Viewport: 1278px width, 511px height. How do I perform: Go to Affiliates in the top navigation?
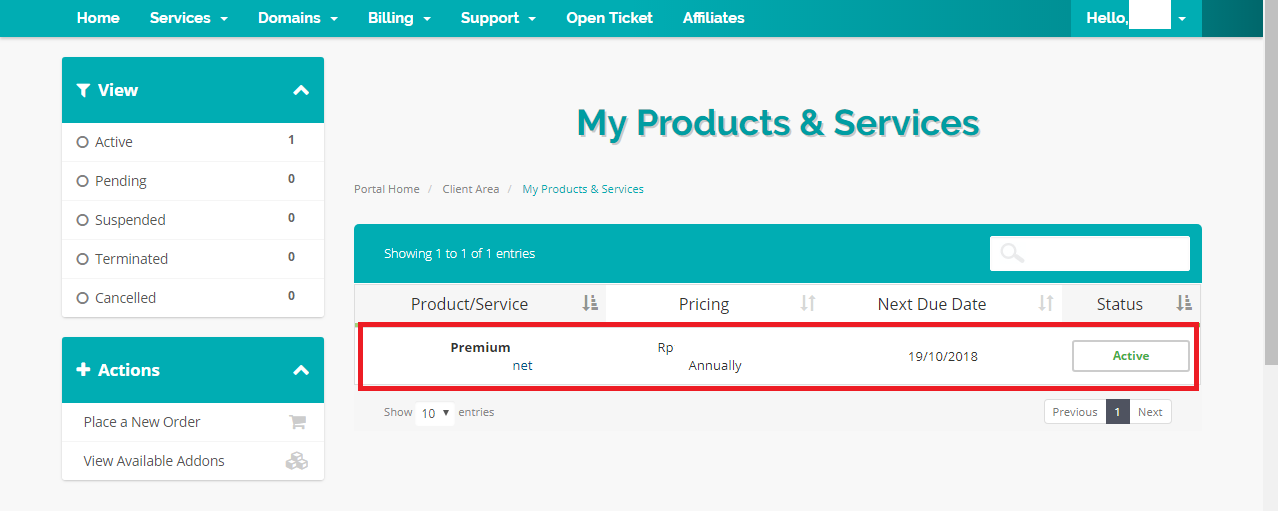713,18
